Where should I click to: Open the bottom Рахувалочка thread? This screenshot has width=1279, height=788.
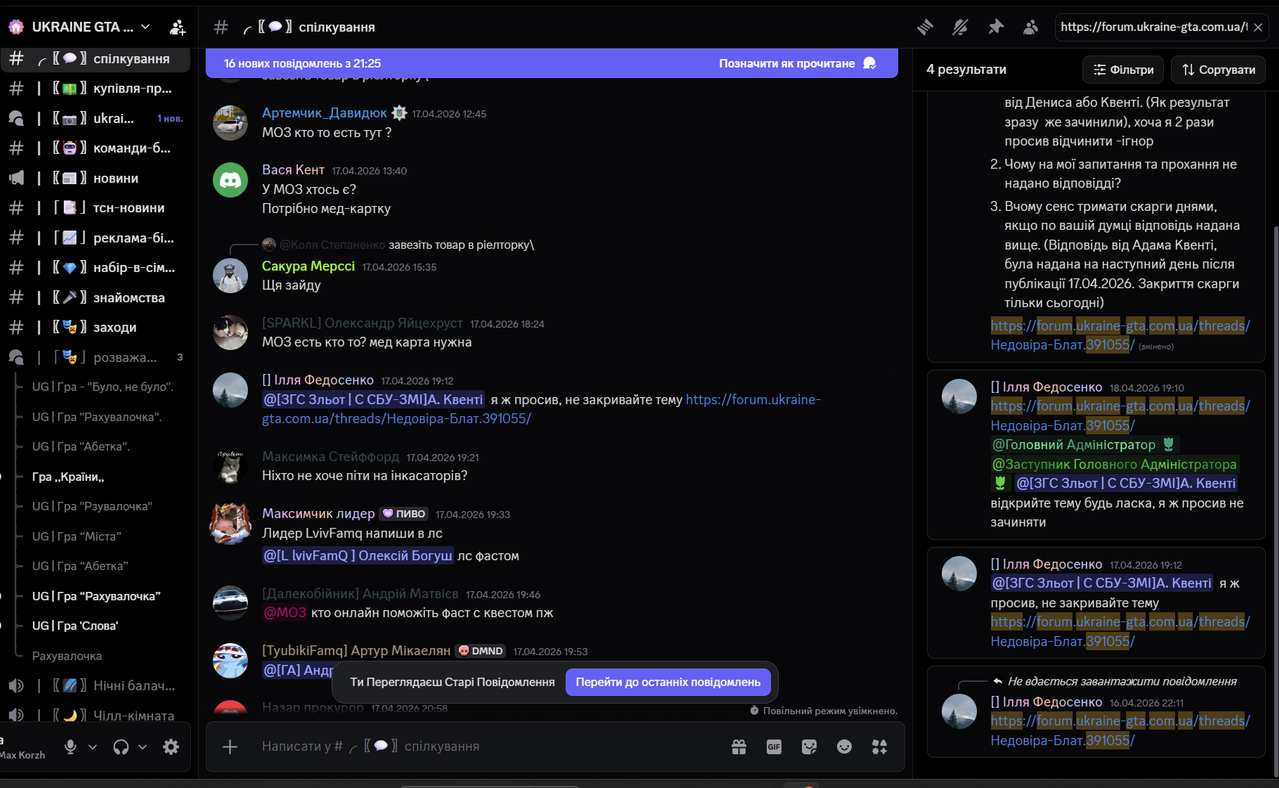click(67, 656)
